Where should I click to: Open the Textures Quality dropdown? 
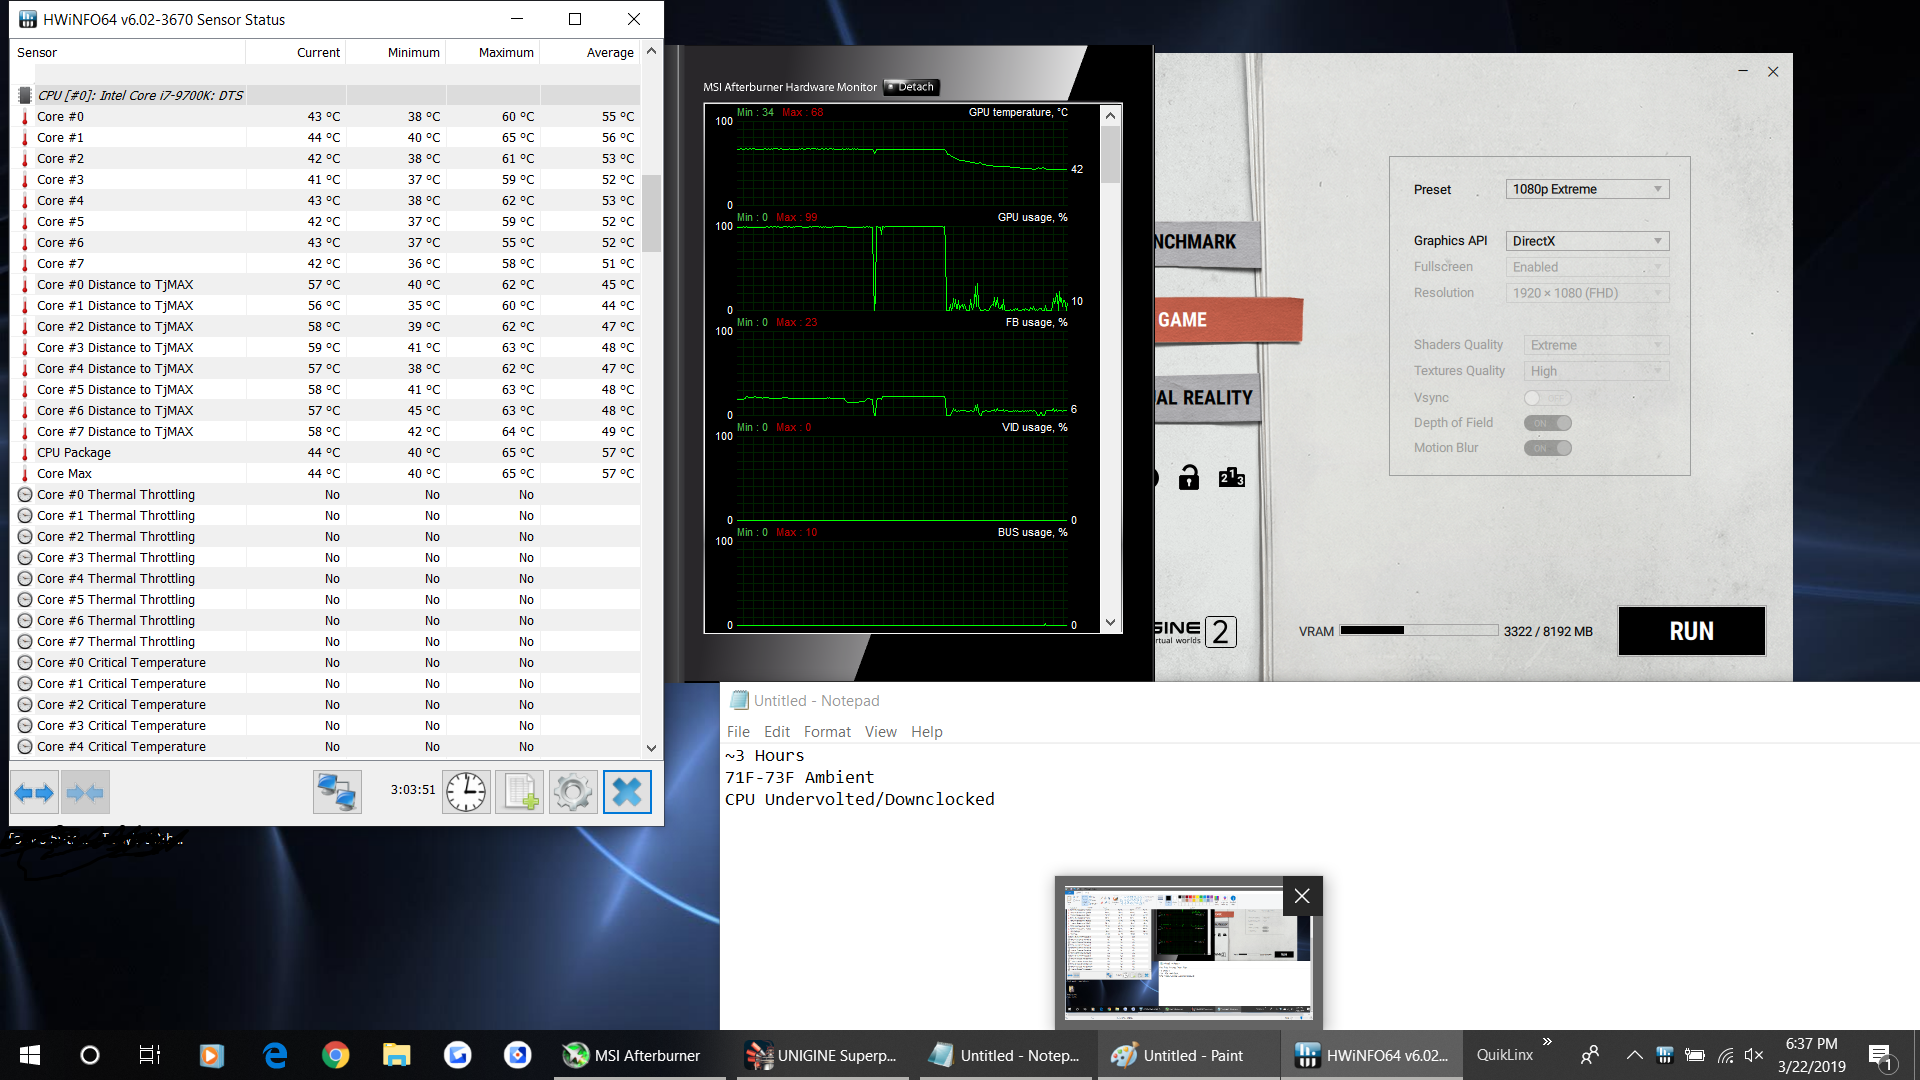[x=1596, y=371]
